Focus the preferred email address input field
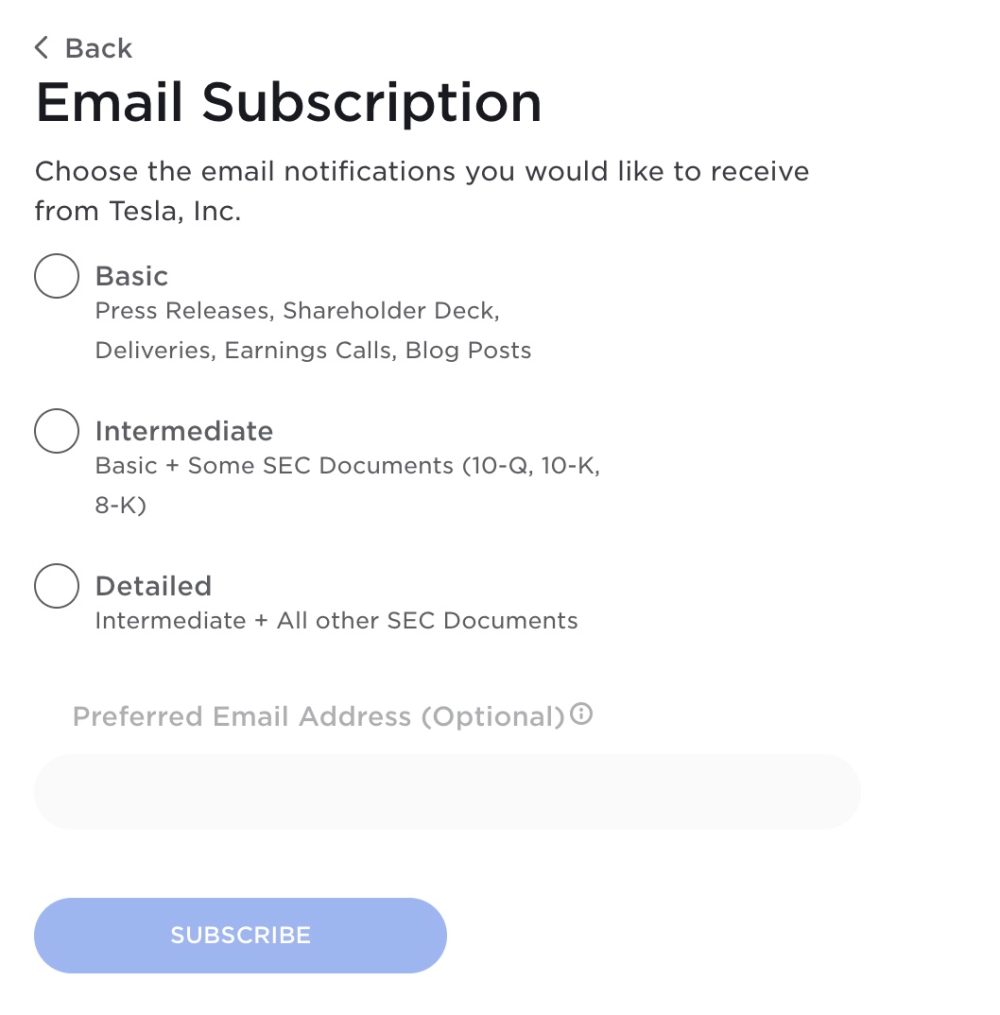Screen dimensions: 1000x1015 [x=447, y=791]
